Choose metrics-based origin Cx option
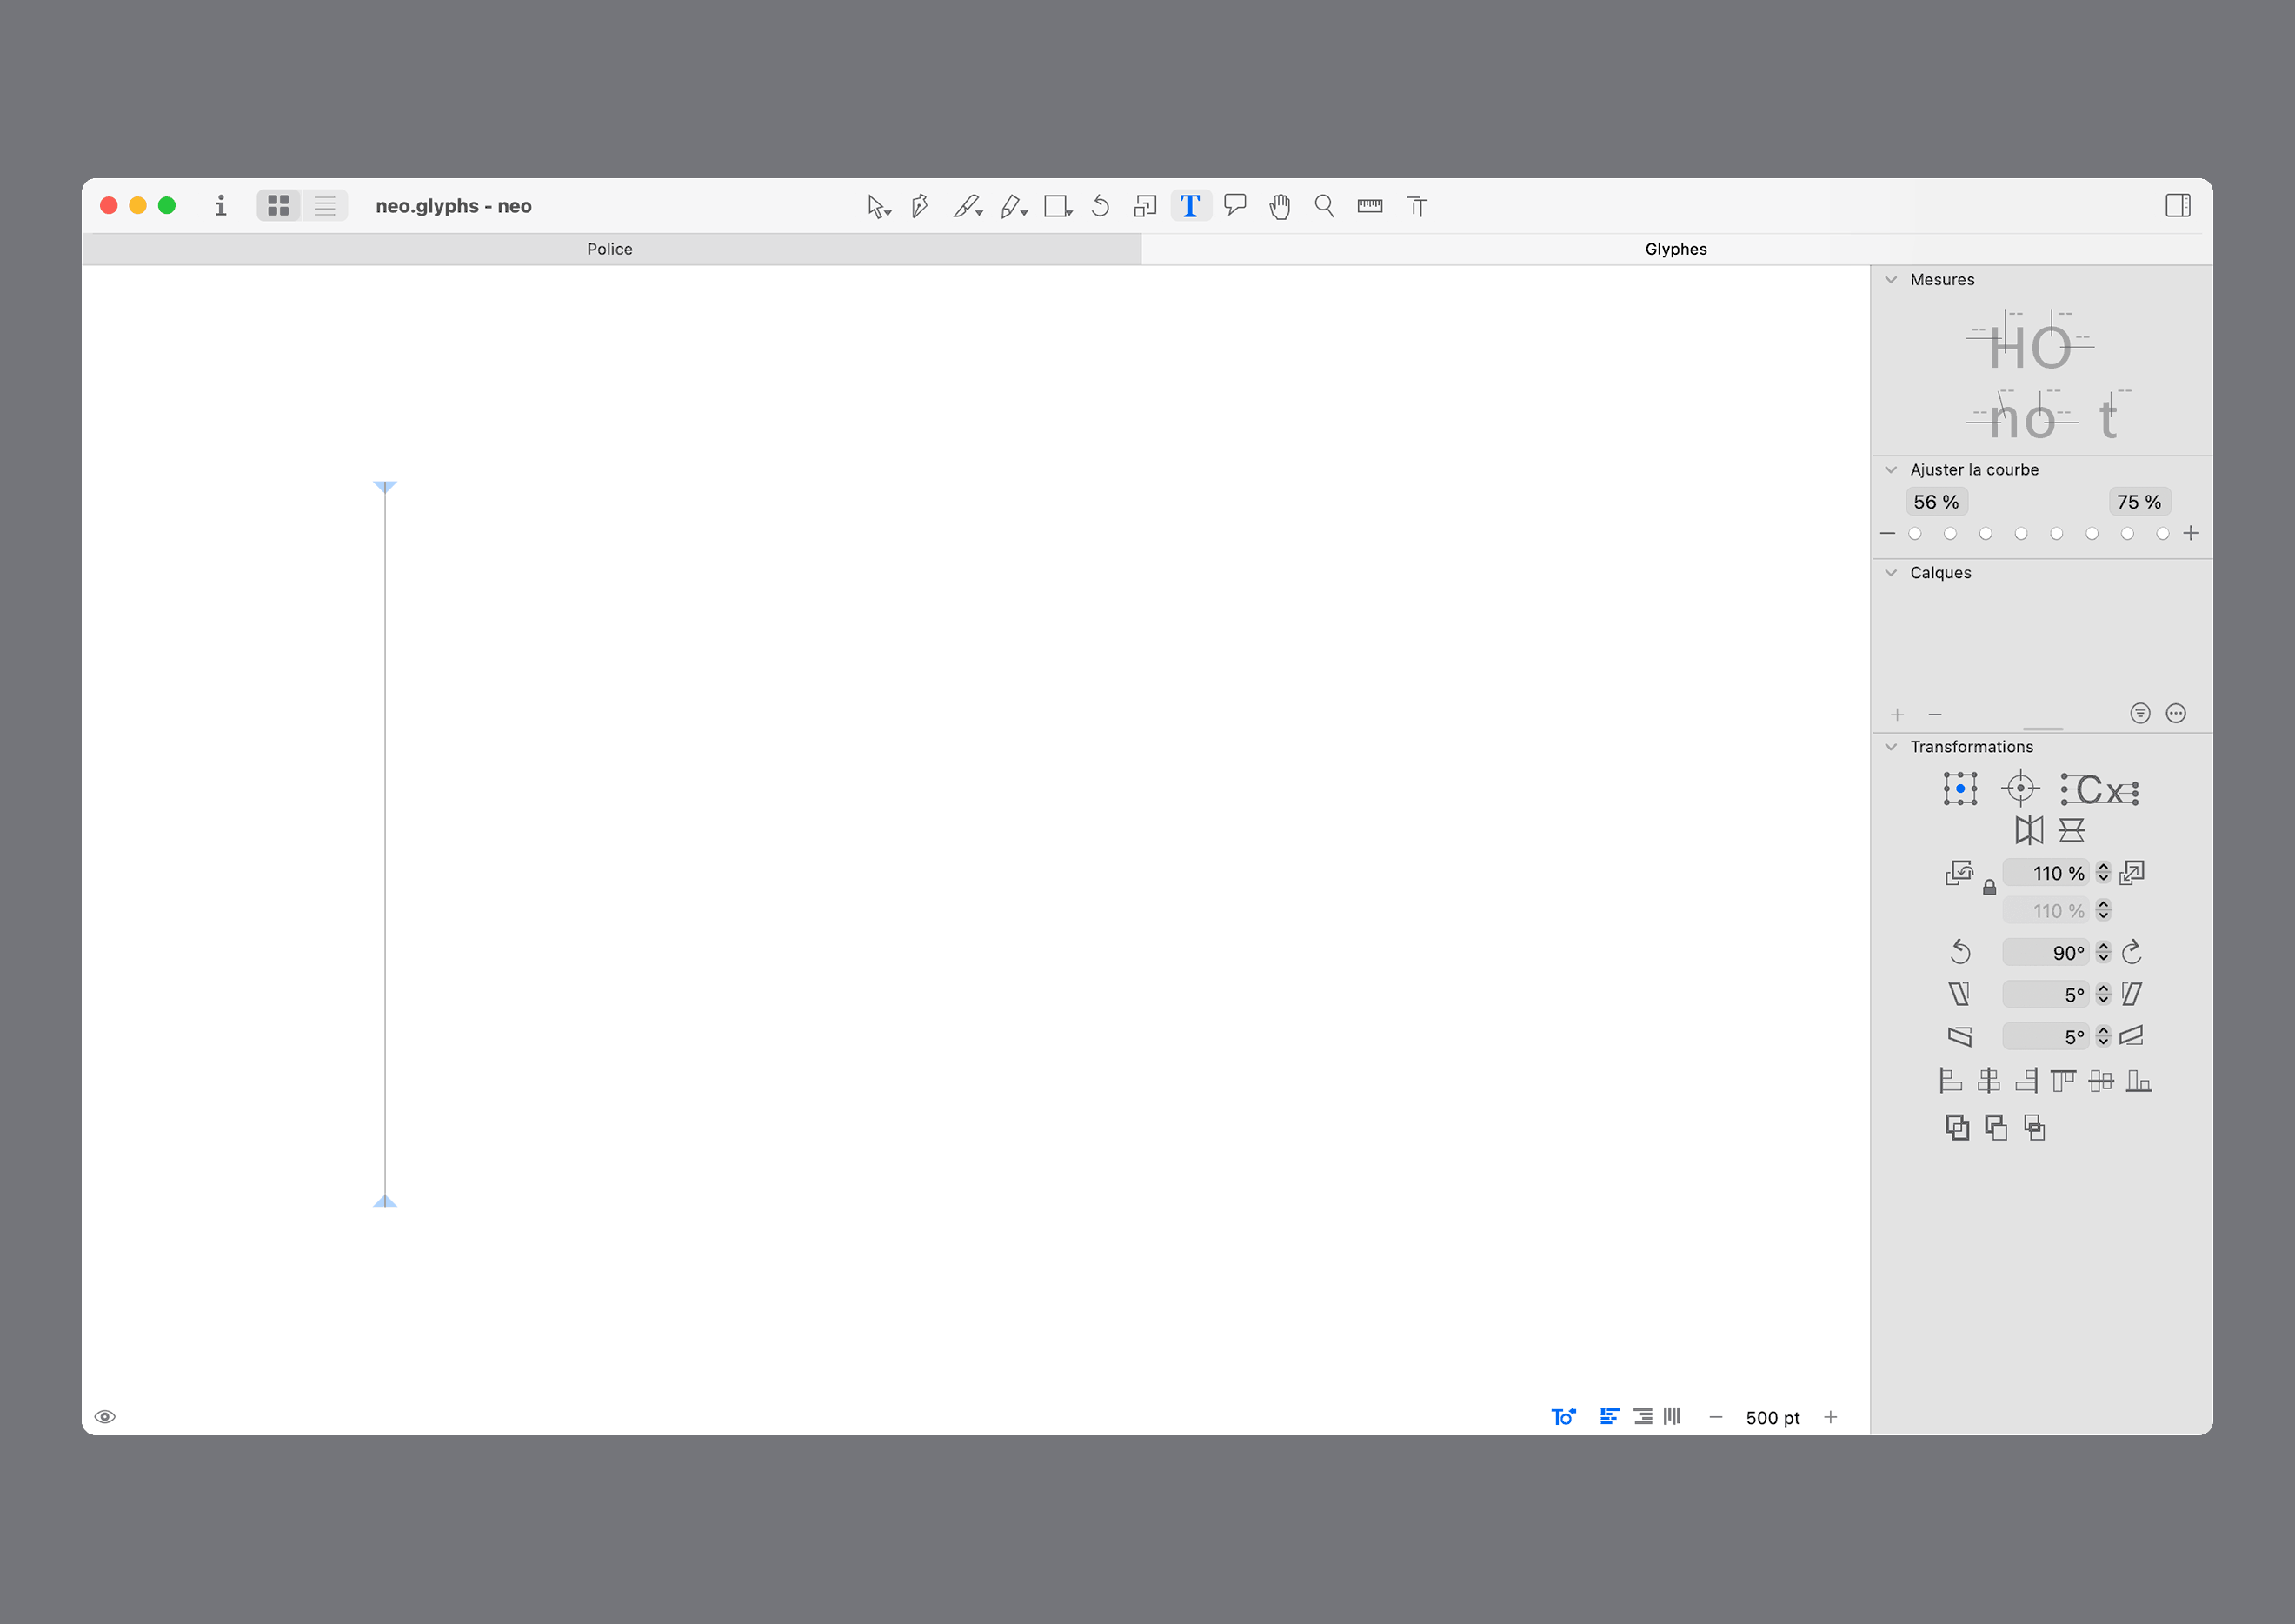This screenshot has width=2295, height=1624. click(2099, 790)
